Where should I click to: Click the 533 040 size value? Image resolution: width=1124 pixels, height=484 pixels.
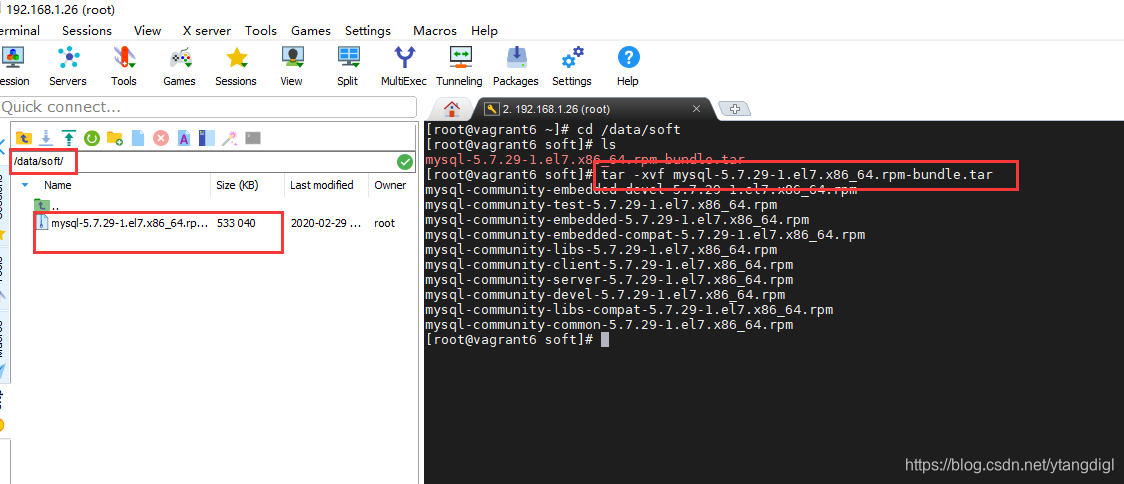(236, 223)
